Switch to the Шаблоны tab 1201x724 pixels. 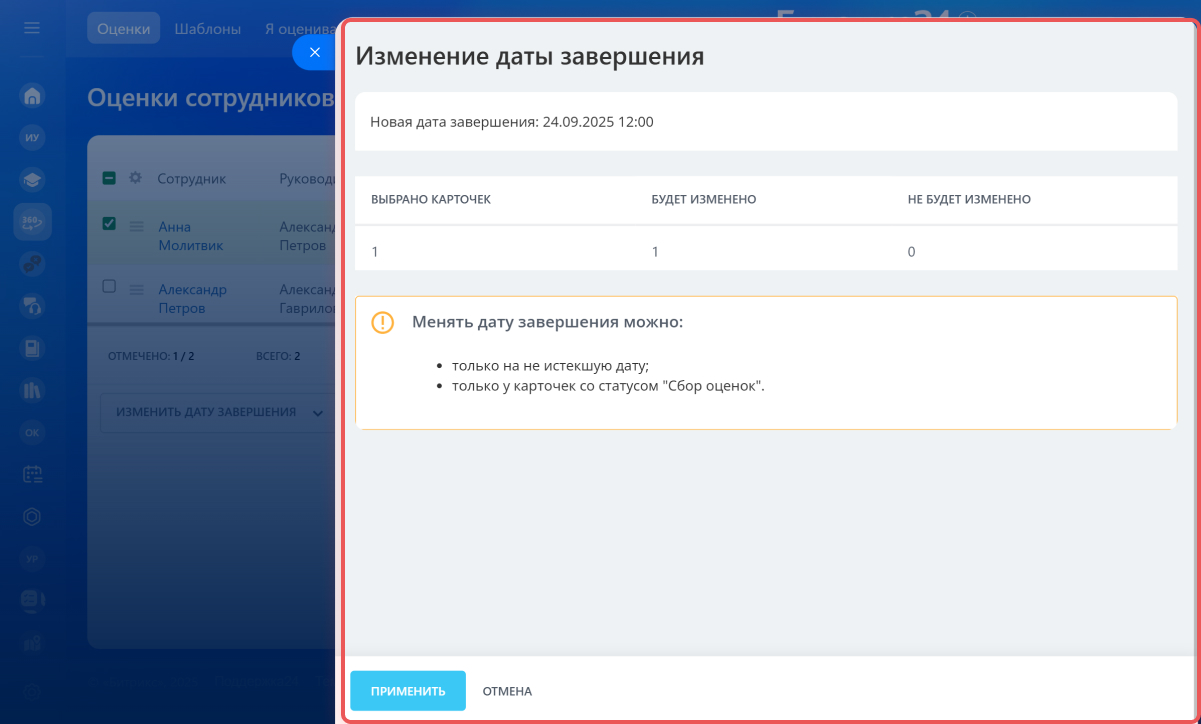(x=207, y=28)
